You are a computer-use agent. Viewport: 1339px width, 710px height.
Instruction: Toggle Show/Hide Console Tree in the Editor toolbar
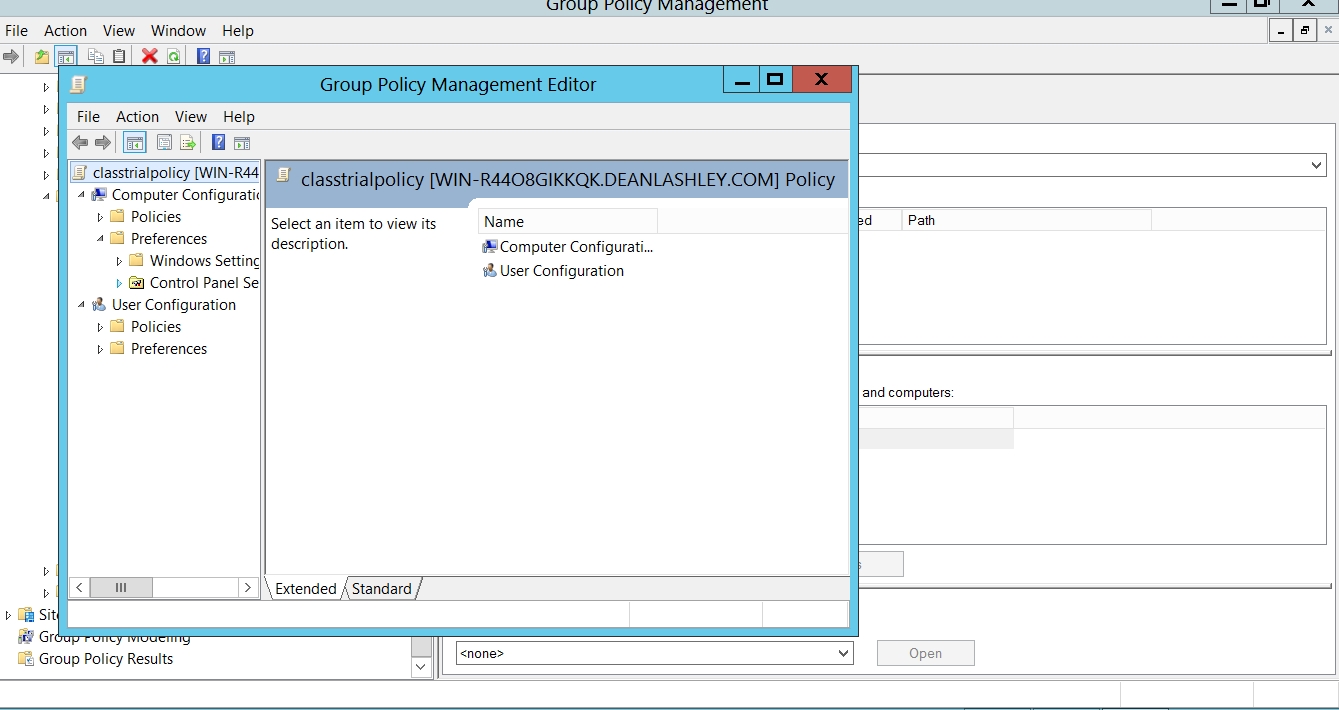[x=135, y=142]
